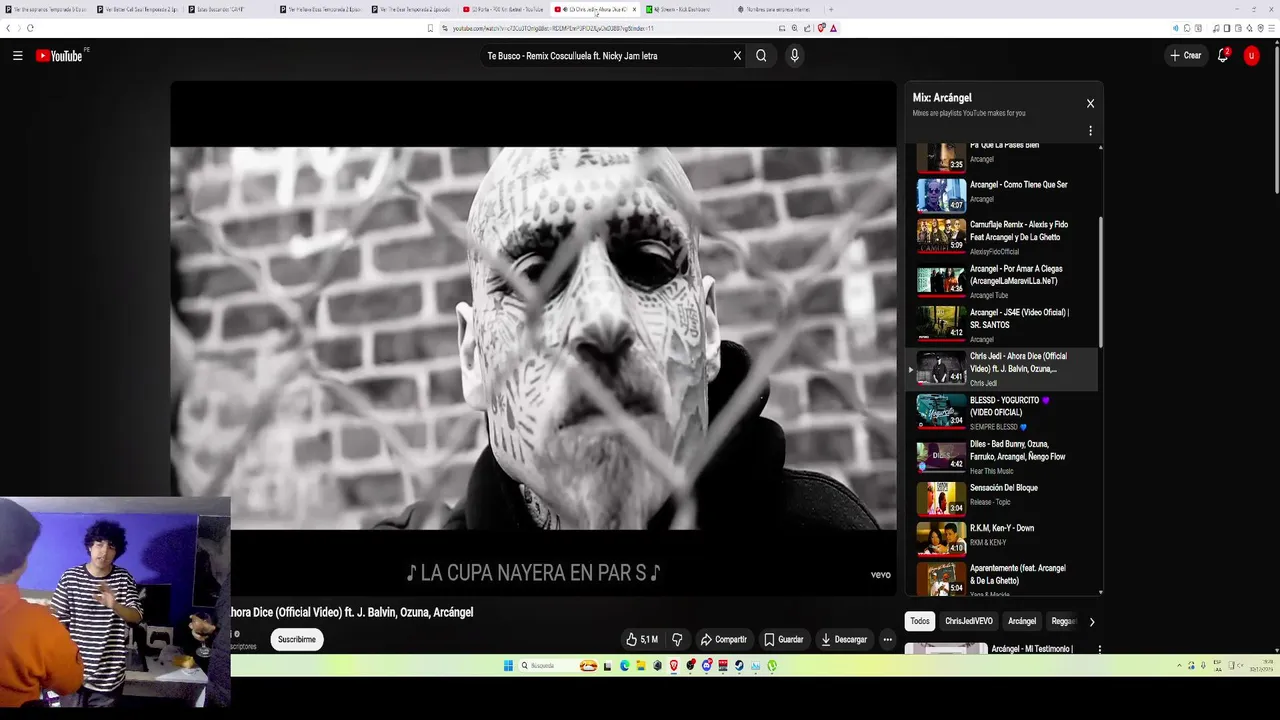Run search with the magnifier button
This screenshot has width=1280, height=720.
[761, 56]
